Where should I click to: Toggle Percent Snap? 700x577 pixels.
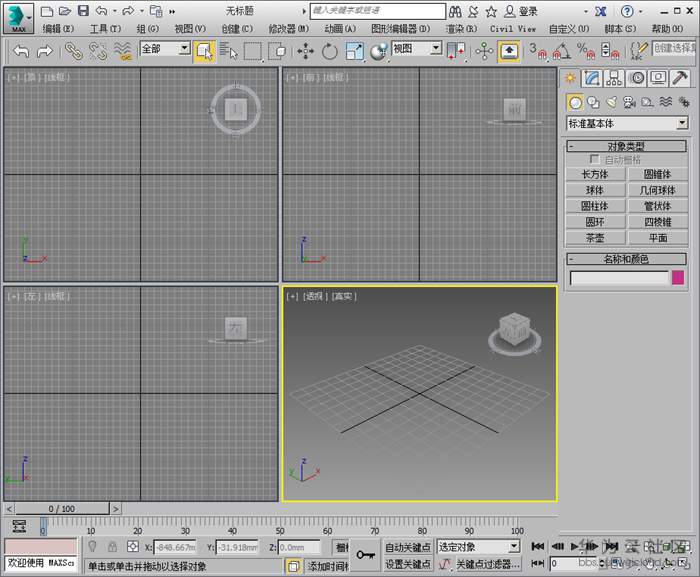tap(585, 51)
